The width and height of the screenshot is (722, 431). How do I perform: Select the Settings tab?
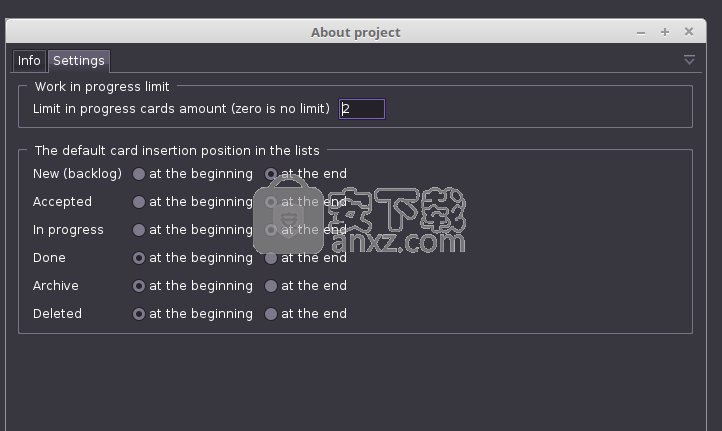[79, 61]
